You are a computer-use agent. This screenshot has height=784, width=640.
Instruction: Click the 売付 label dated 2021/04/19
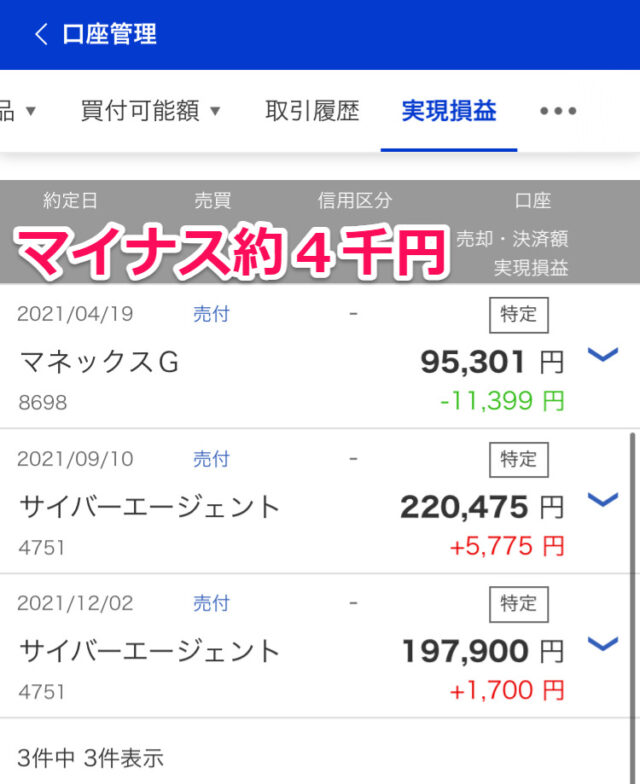pos(211,314)
